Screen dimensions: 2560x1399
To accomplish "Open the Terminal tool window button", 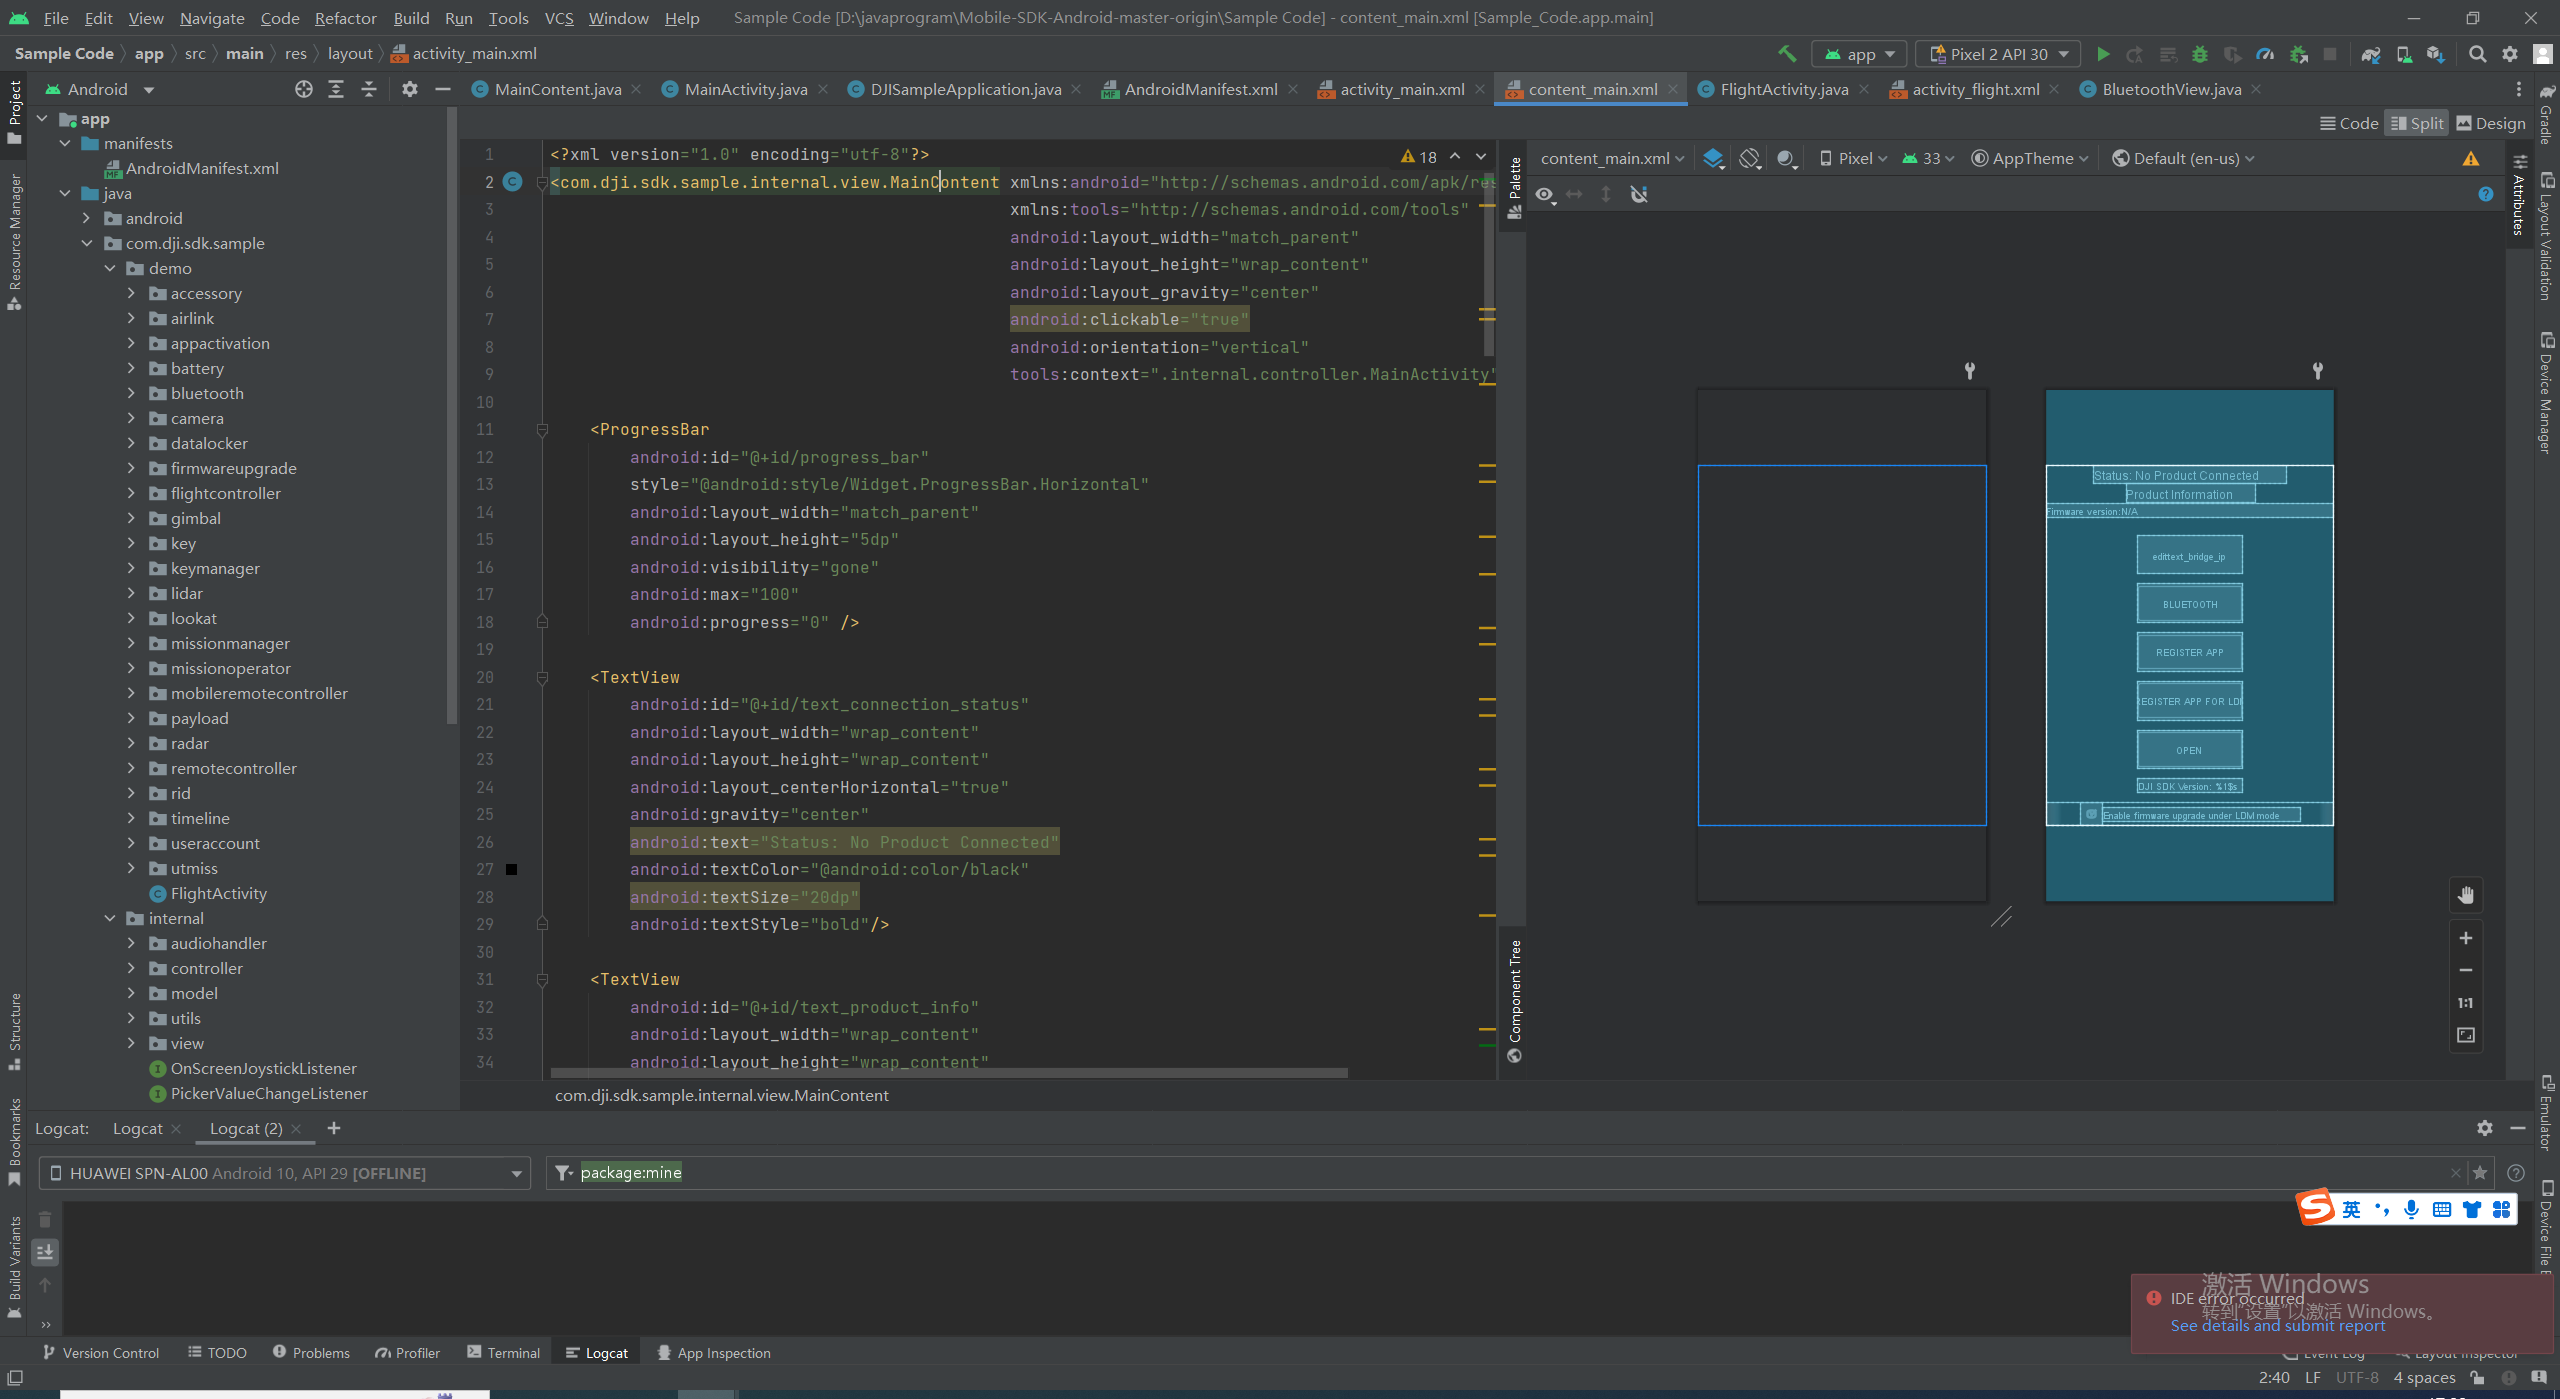I will pos(503,1353).
